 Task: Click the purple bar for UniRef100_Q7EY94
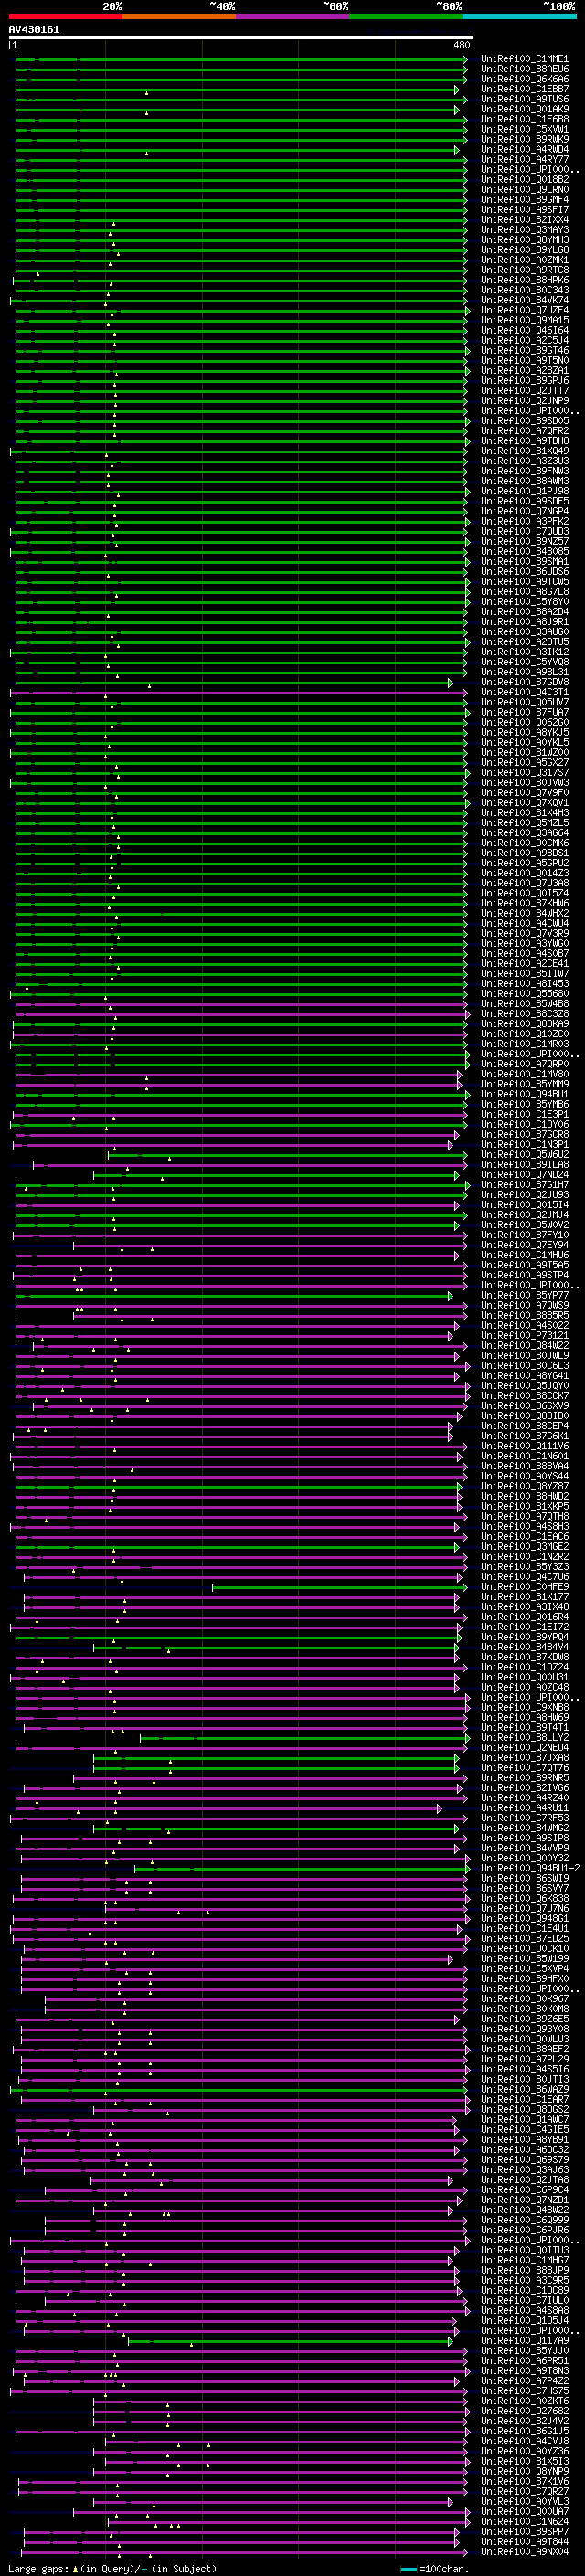click(270, 1246)
